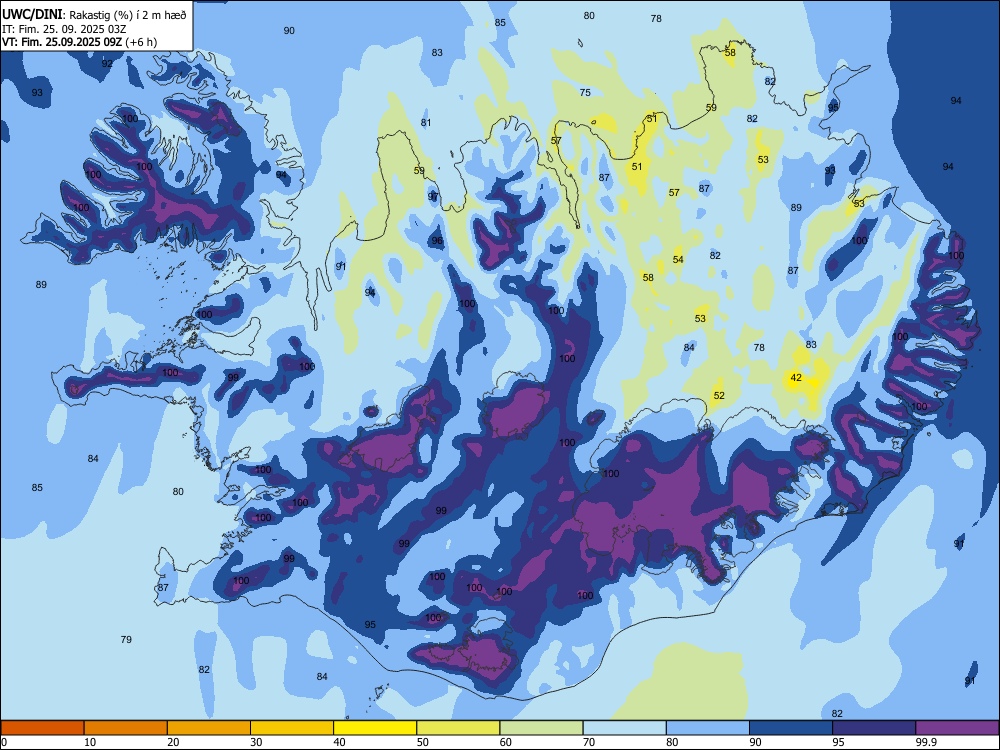Click the humidity value '81' on the map
The width and height of the screenshot is (1000, 750).
pyautogui.click(x=426, y=122)
